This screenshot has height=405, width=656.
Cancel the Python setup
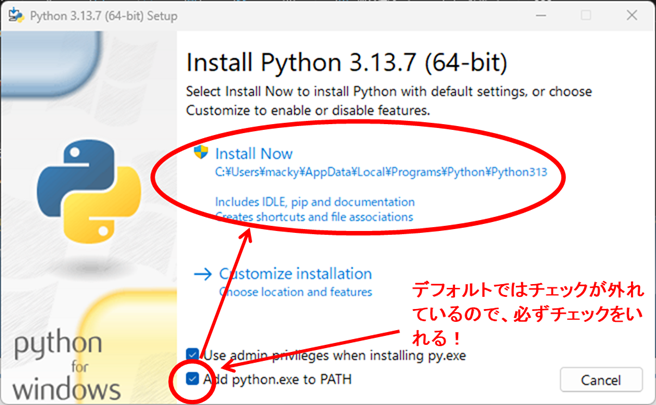pyautogui.click(x=601, y=380)
